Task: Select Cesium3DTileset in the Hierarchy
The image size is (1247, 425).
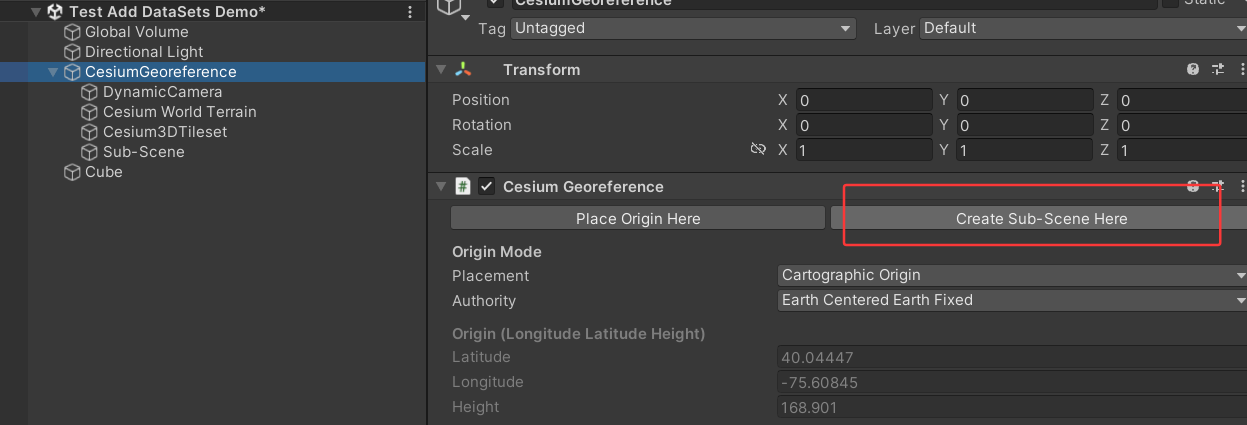Action: point(165,132)
